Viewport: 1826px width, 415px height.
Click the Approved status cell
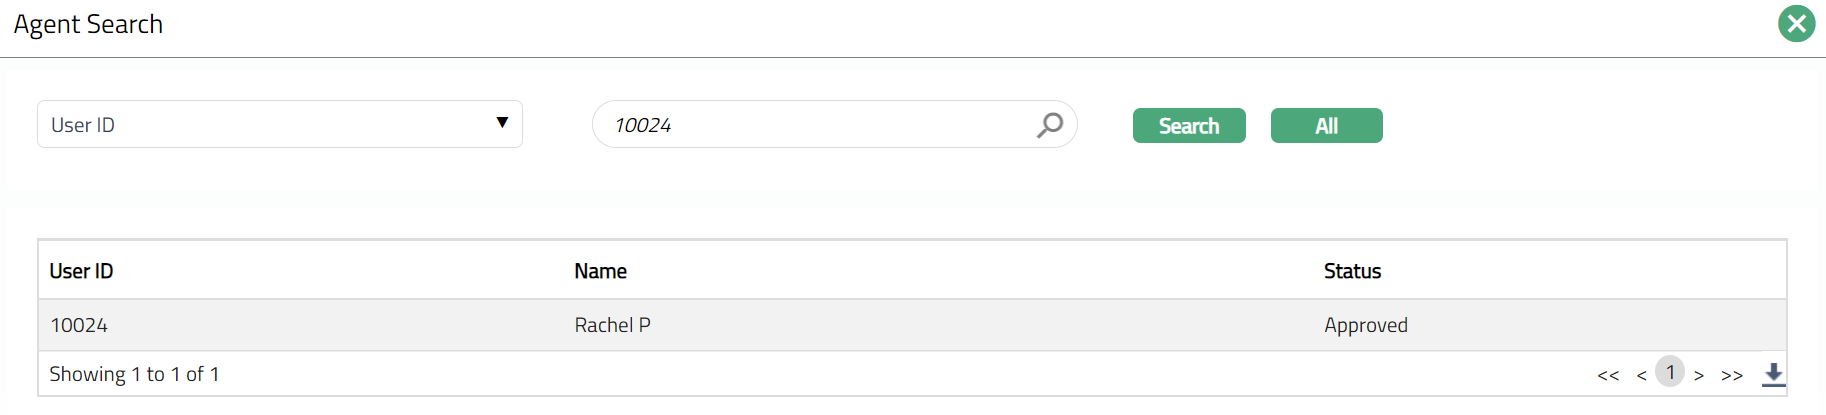[x=1365, y=325]
